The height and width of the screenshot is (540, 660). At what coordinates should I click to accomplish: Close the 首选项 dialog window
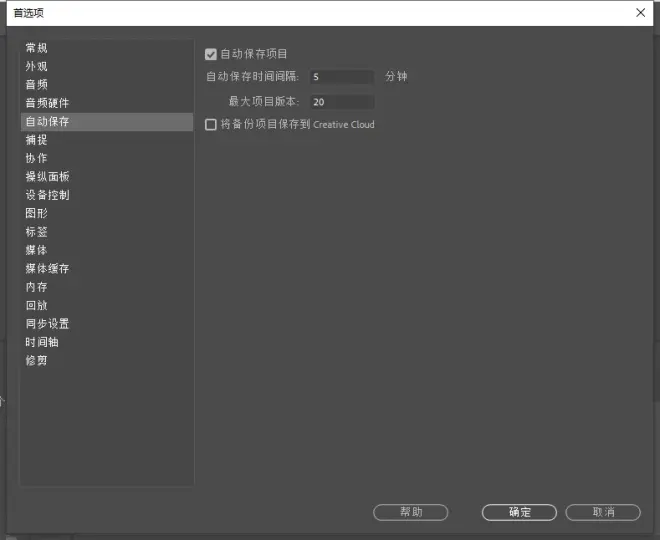point(640,13)
